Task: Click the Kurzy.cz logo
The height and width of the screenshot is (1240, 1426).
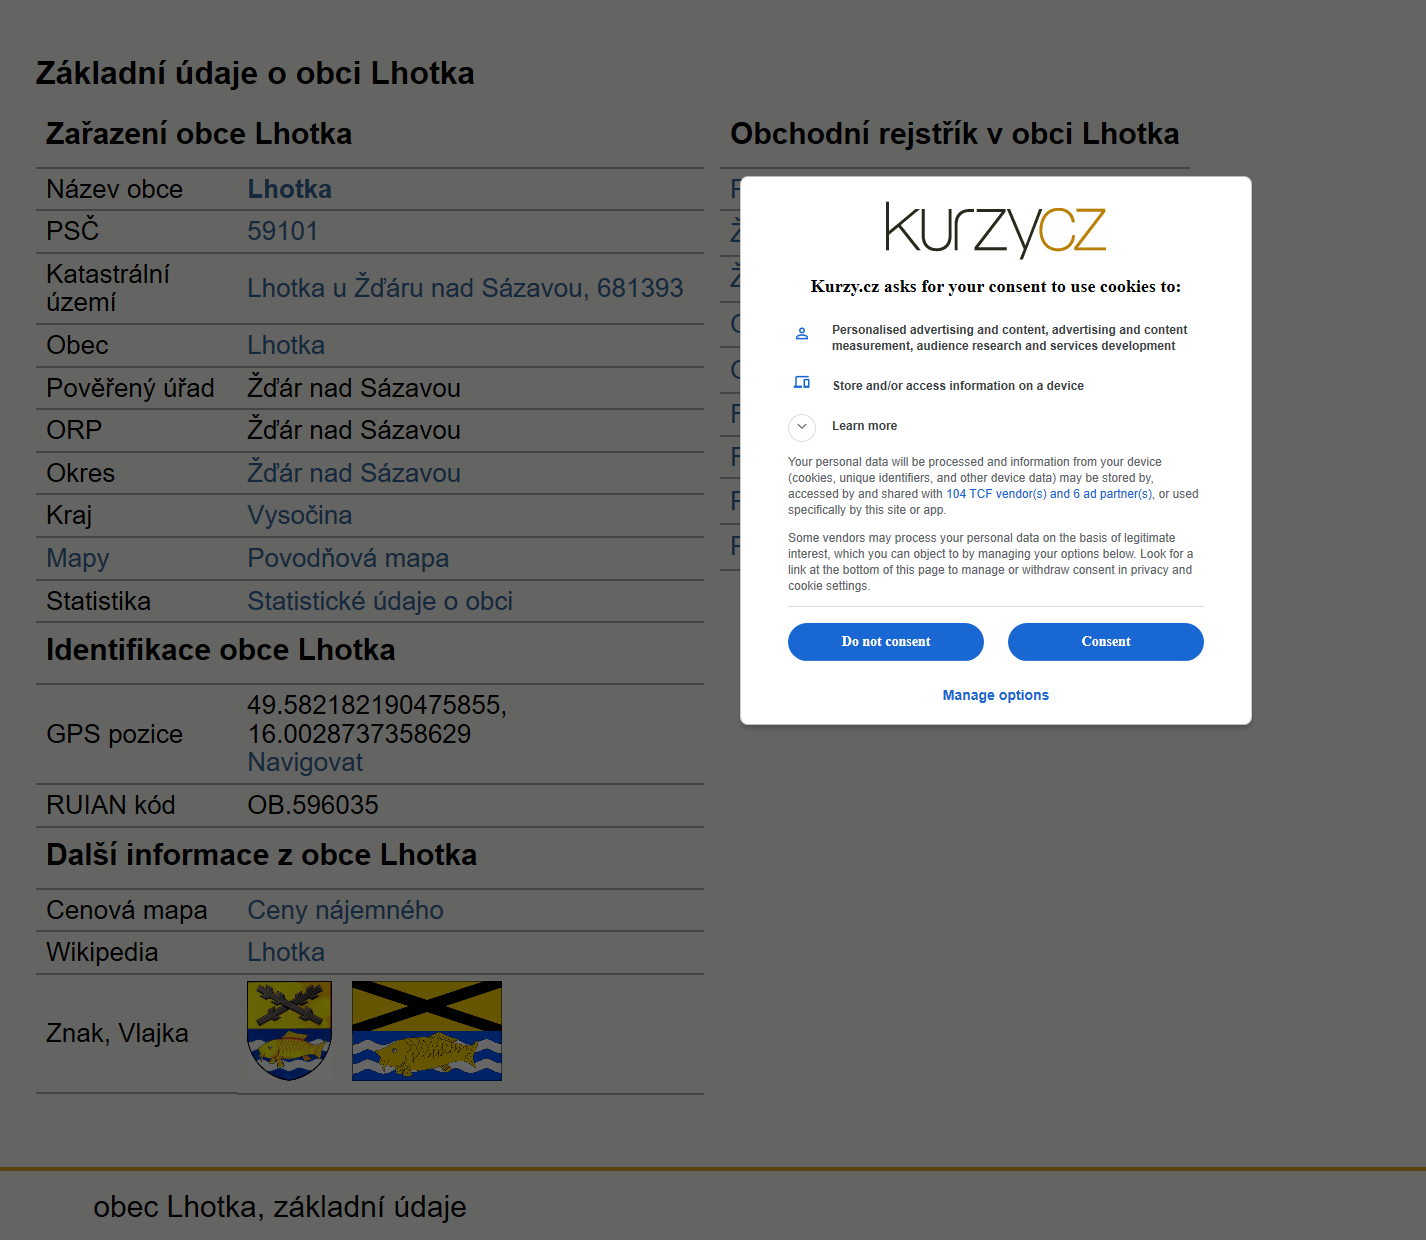Action: (x=995, y=228)
